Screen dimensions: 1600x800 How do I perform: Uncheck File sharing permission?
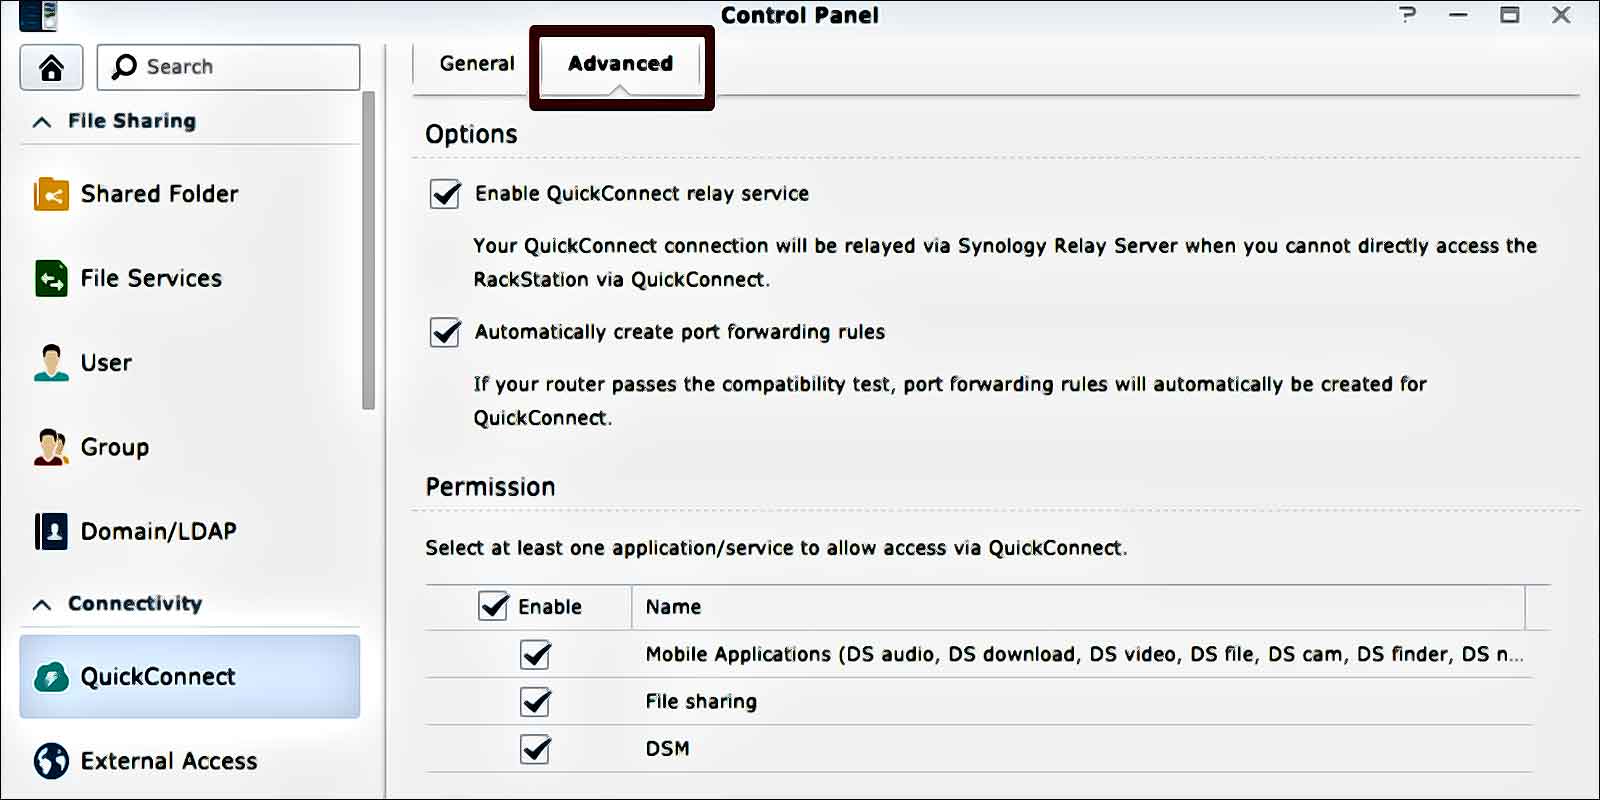point(535,701)
